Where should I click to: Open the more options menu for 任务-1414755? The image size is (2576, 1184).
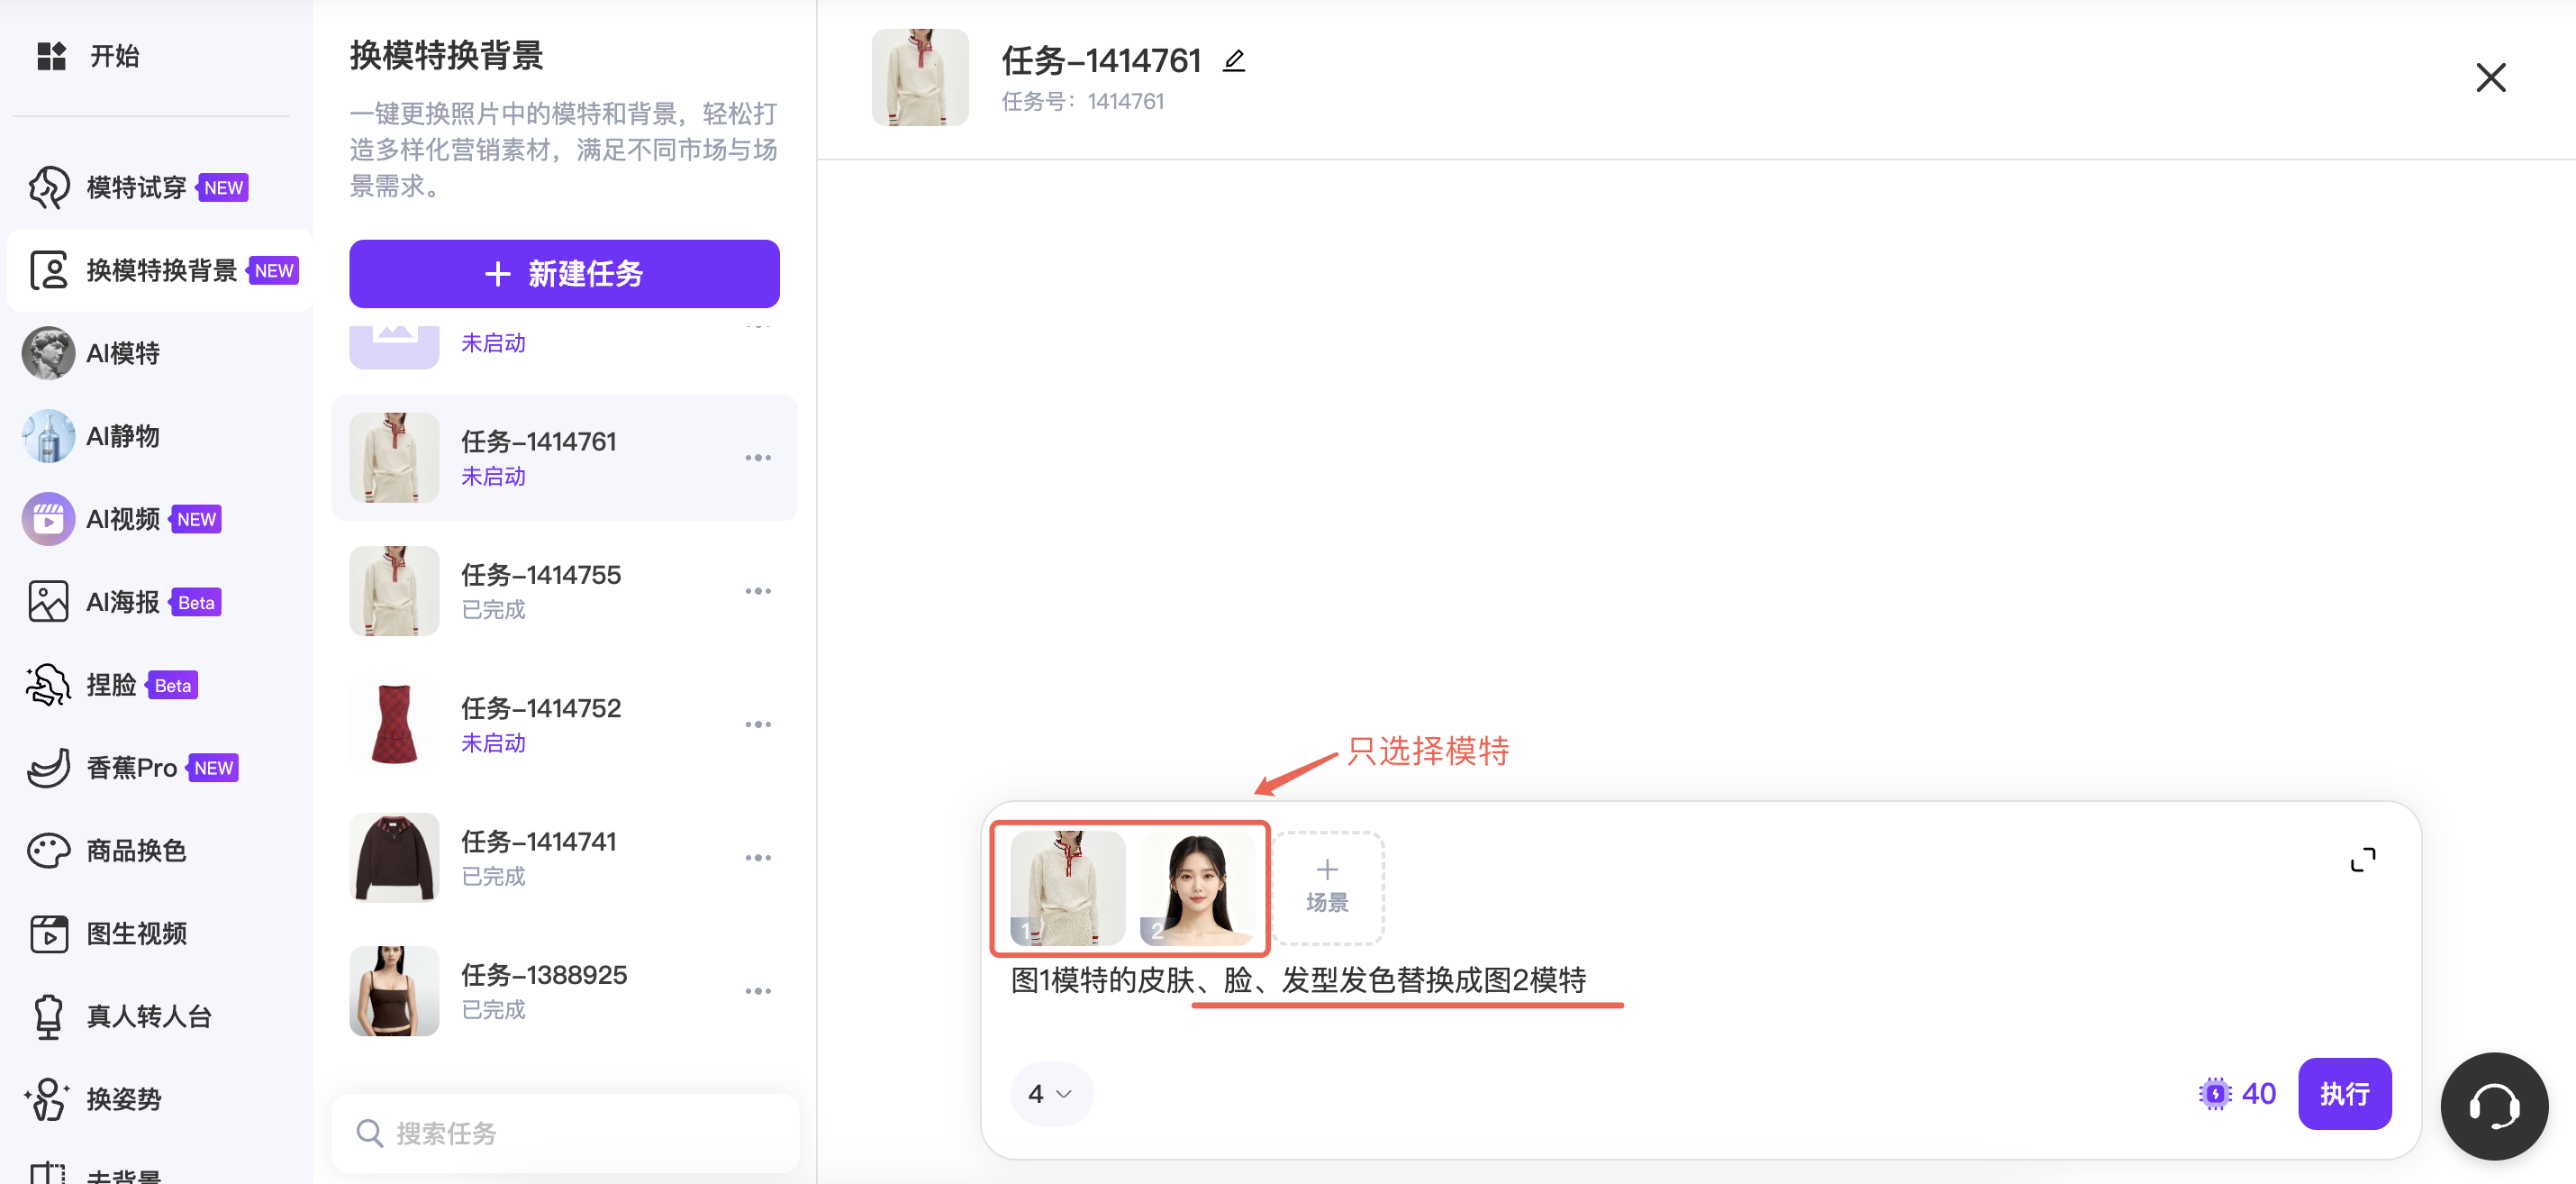click(758, 591)
